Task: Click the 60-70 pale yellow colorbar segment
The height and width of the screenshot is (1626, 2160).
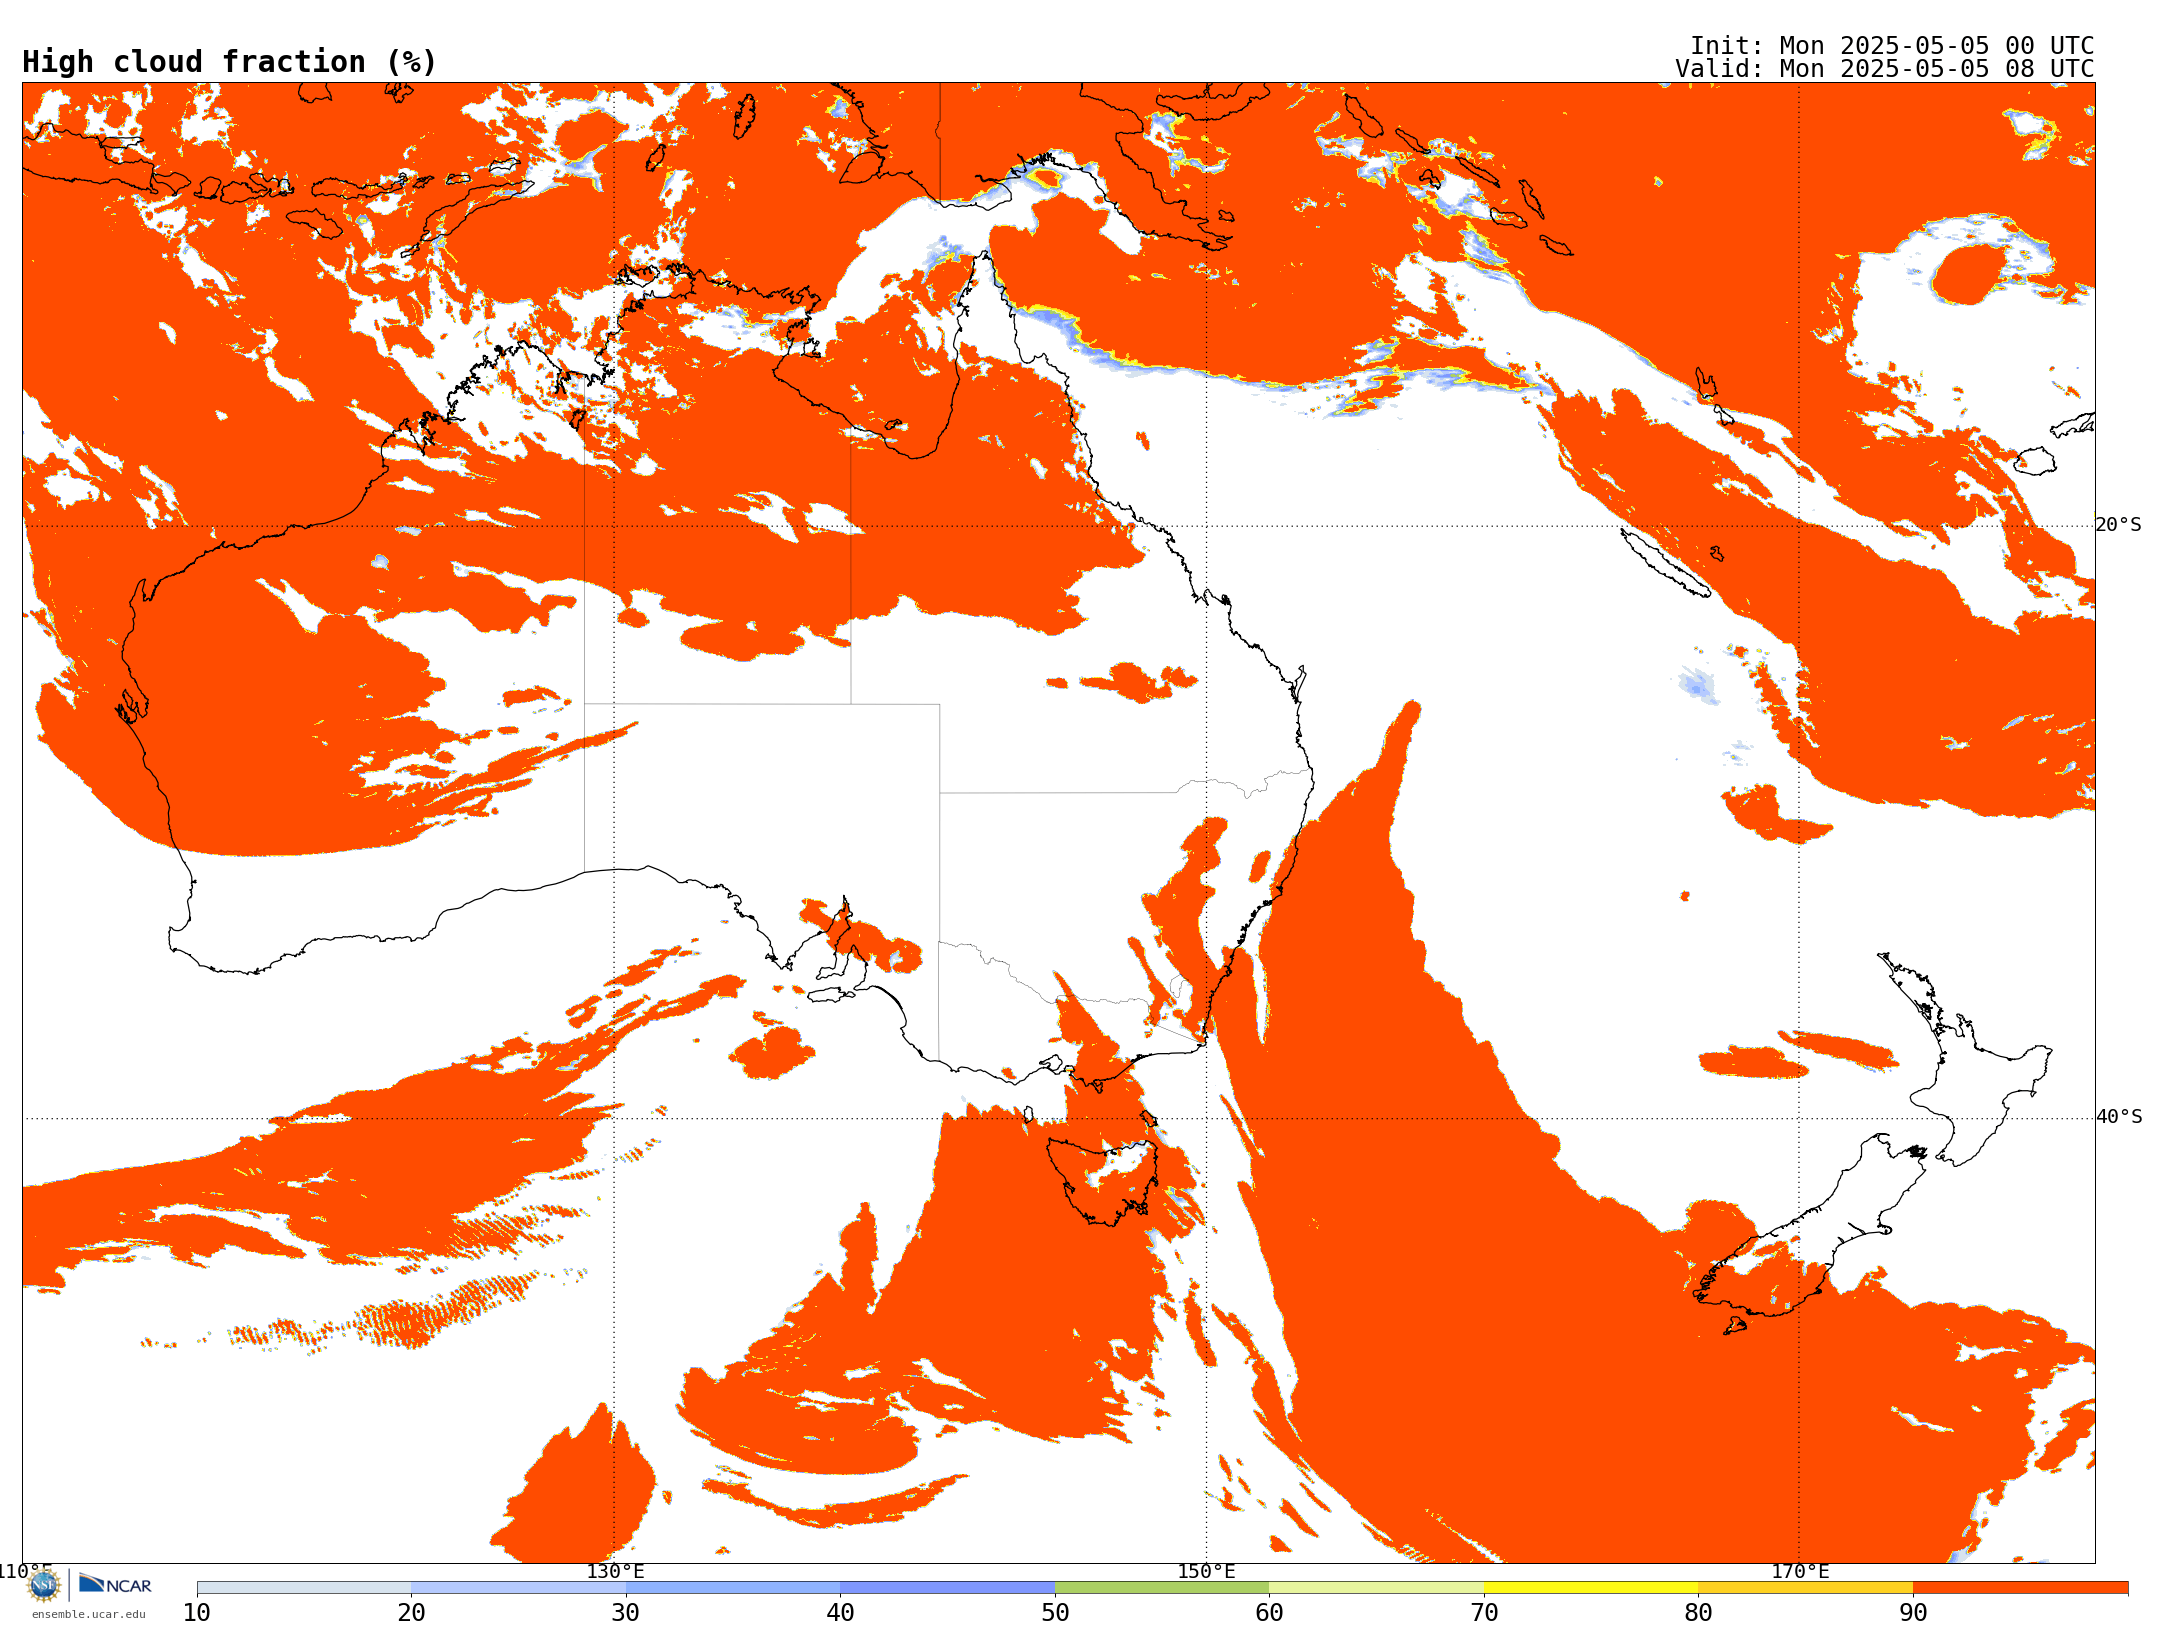Action: click(x=1376, y=1588)
